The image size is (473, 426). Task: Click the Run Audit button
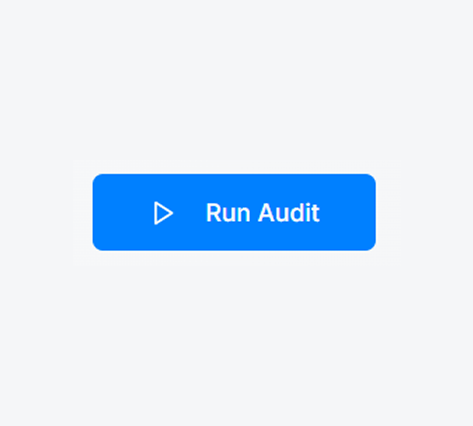(234, 212)
